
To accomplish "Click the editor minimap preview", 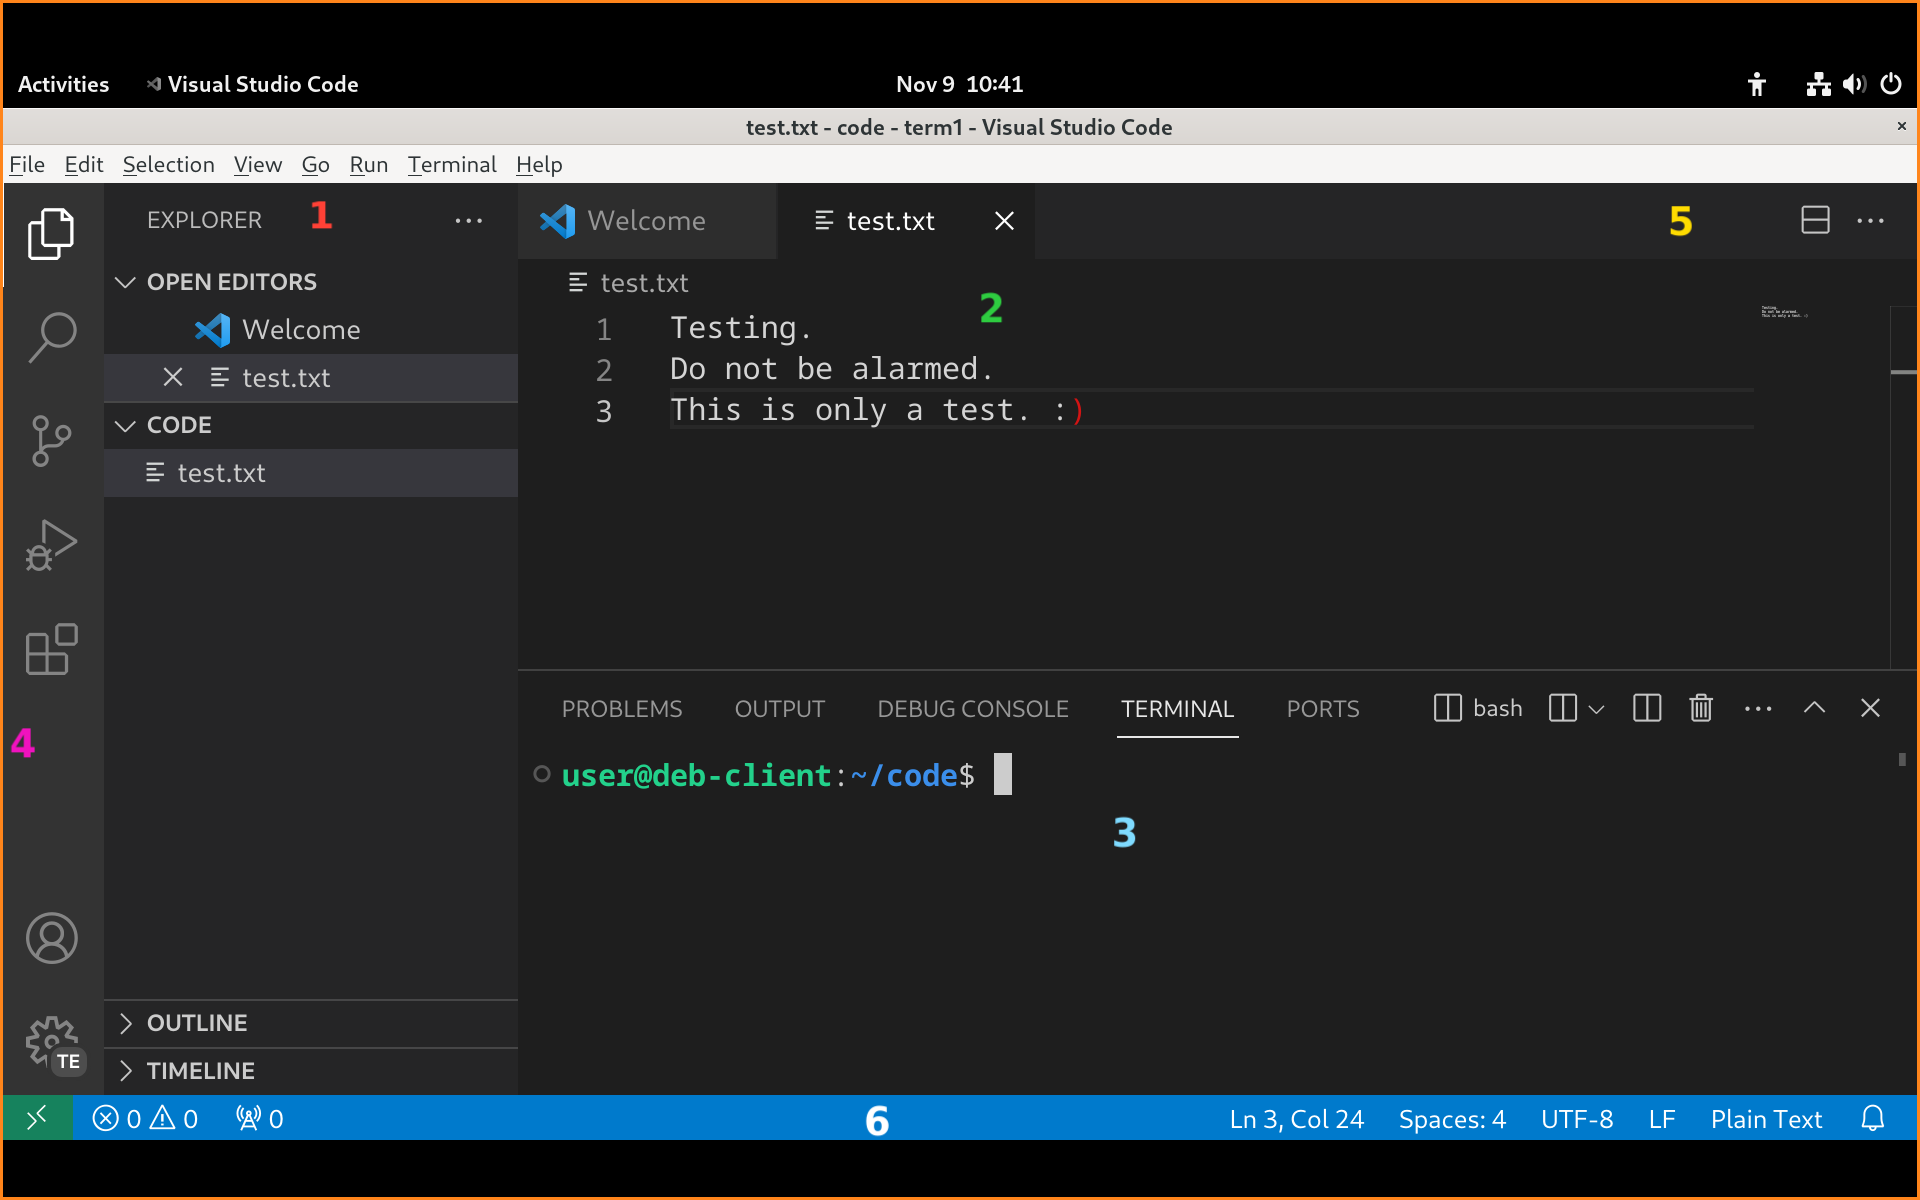I will [x=1784, y=313].
